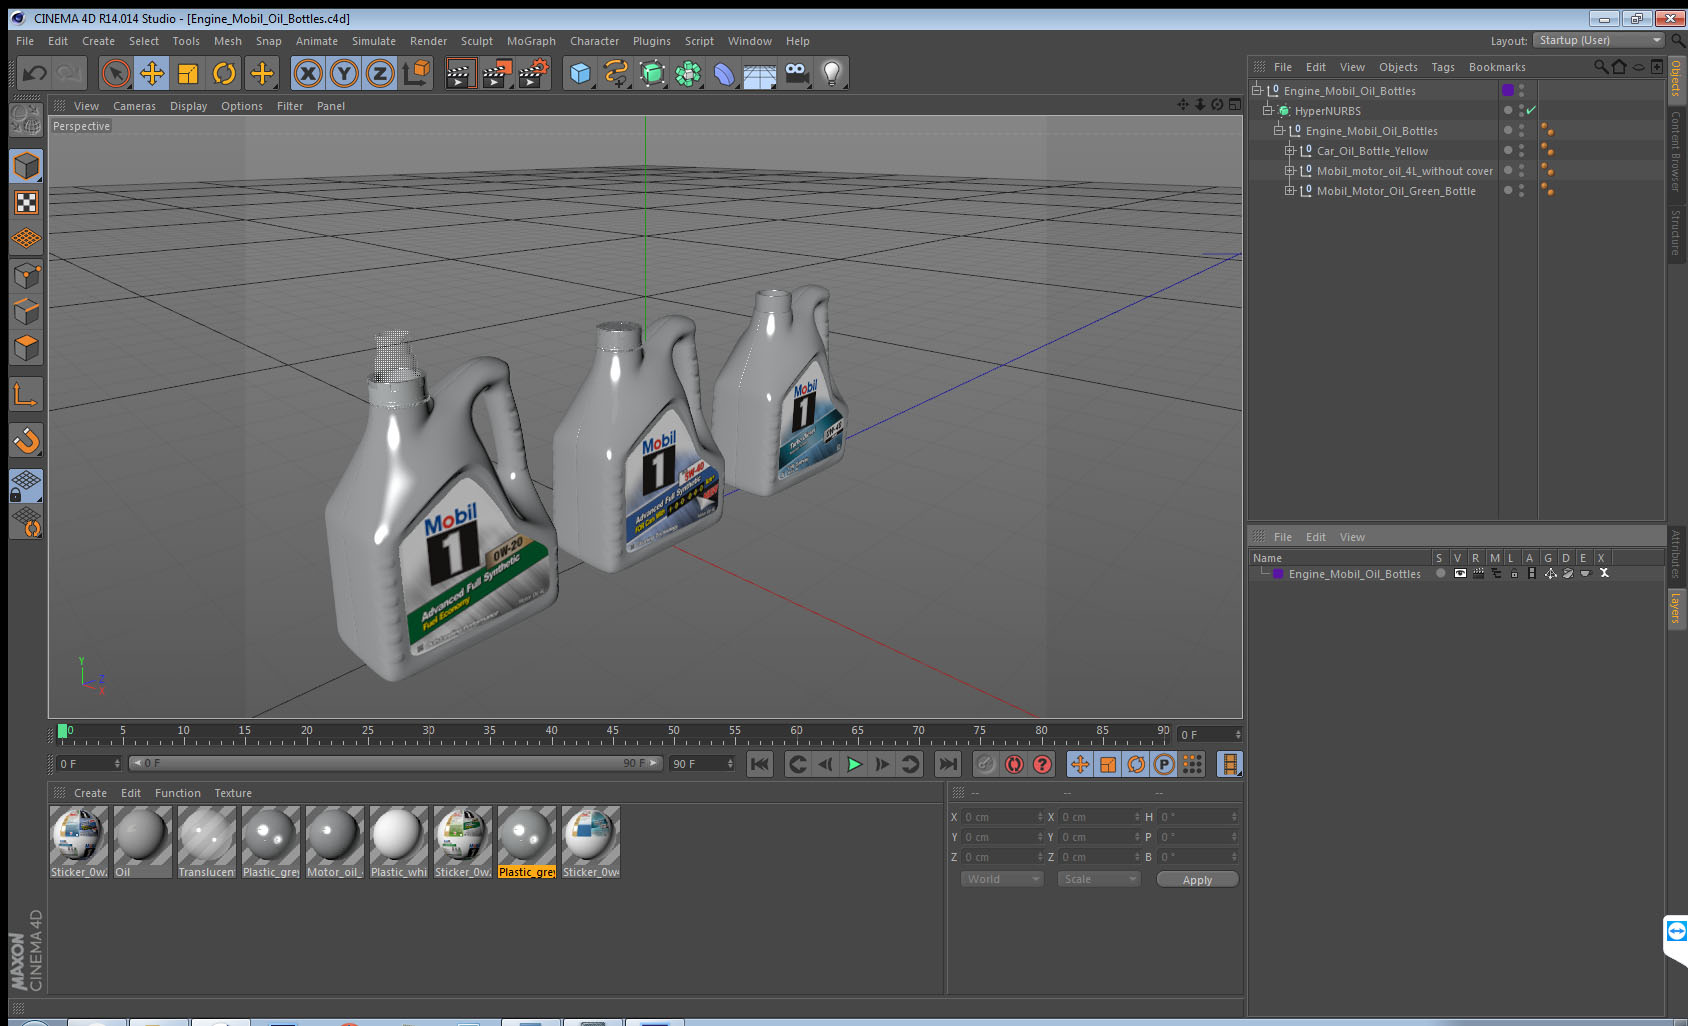Open the Character menu
Image resolution: width=1688 pixels, height=1026 pixels.
[x=594, y=41]
